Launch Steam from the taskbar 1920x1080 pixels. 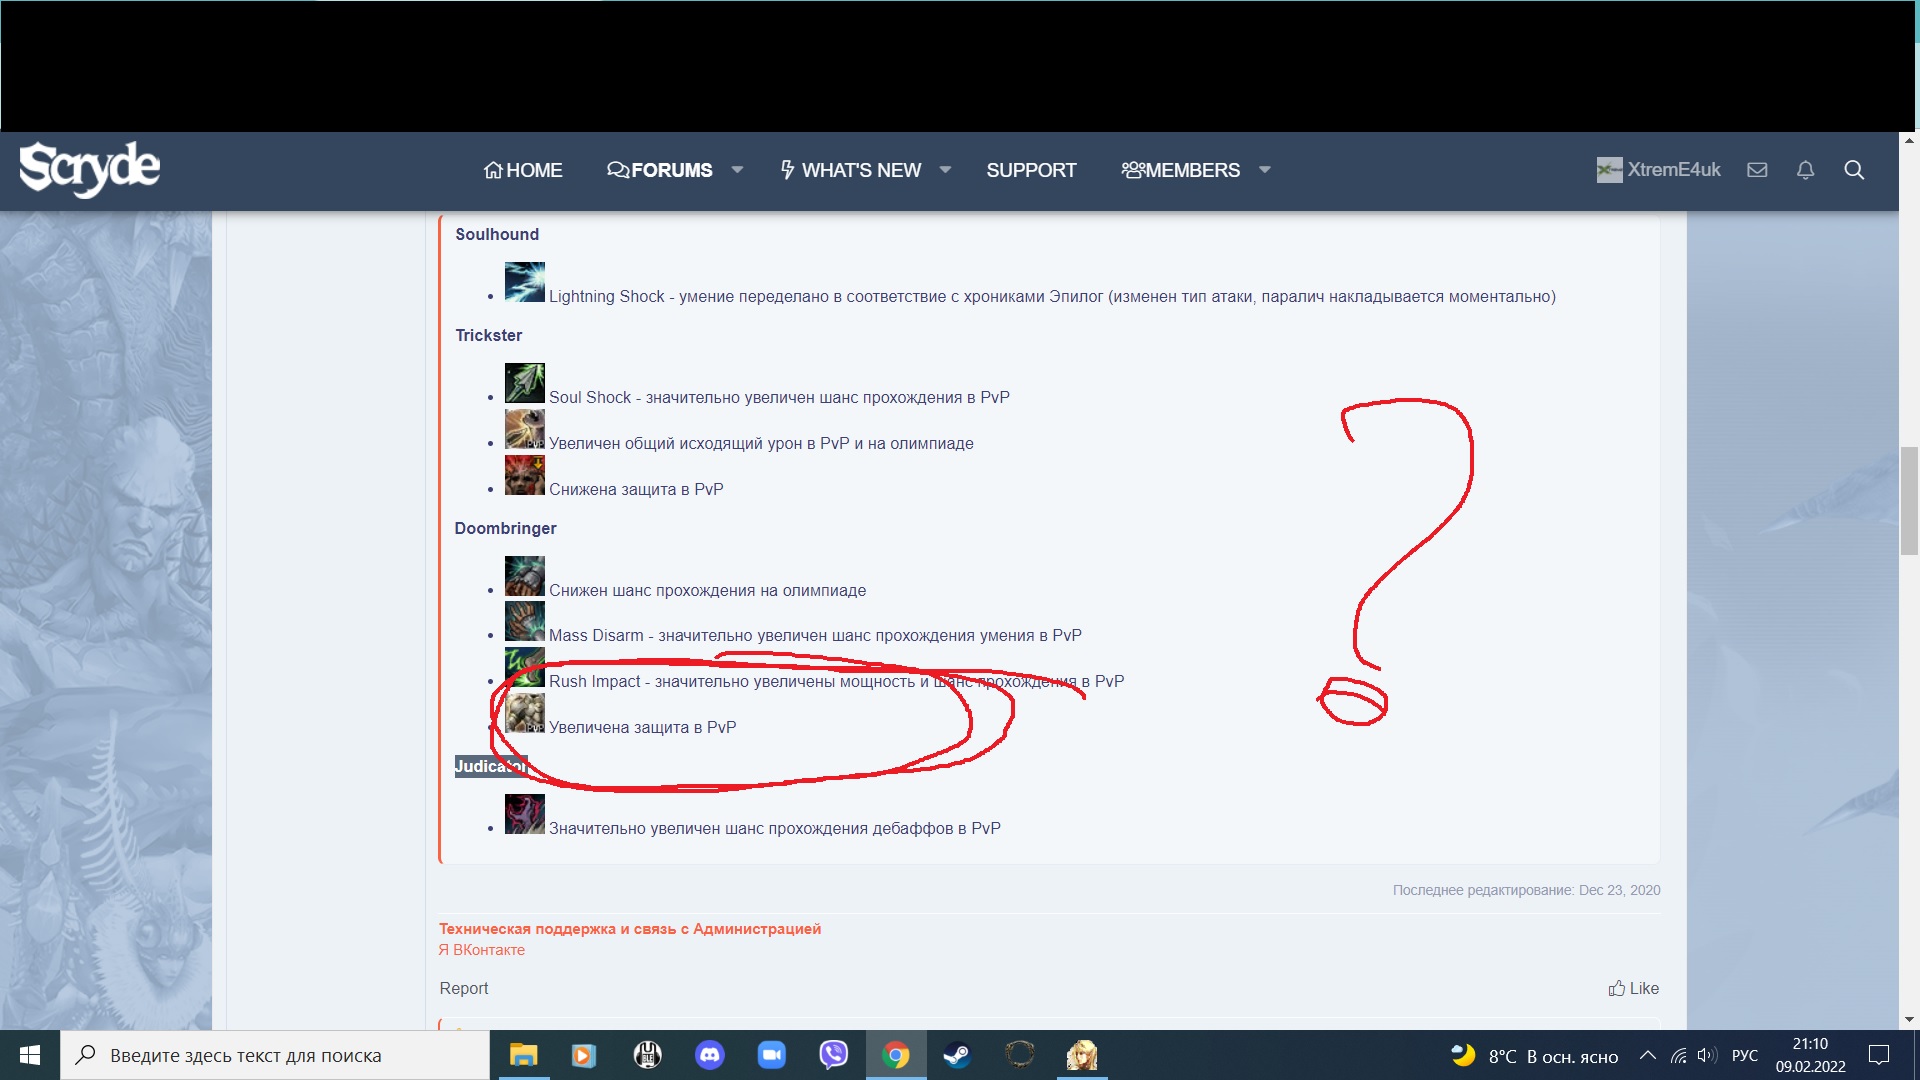[957, 1055]
